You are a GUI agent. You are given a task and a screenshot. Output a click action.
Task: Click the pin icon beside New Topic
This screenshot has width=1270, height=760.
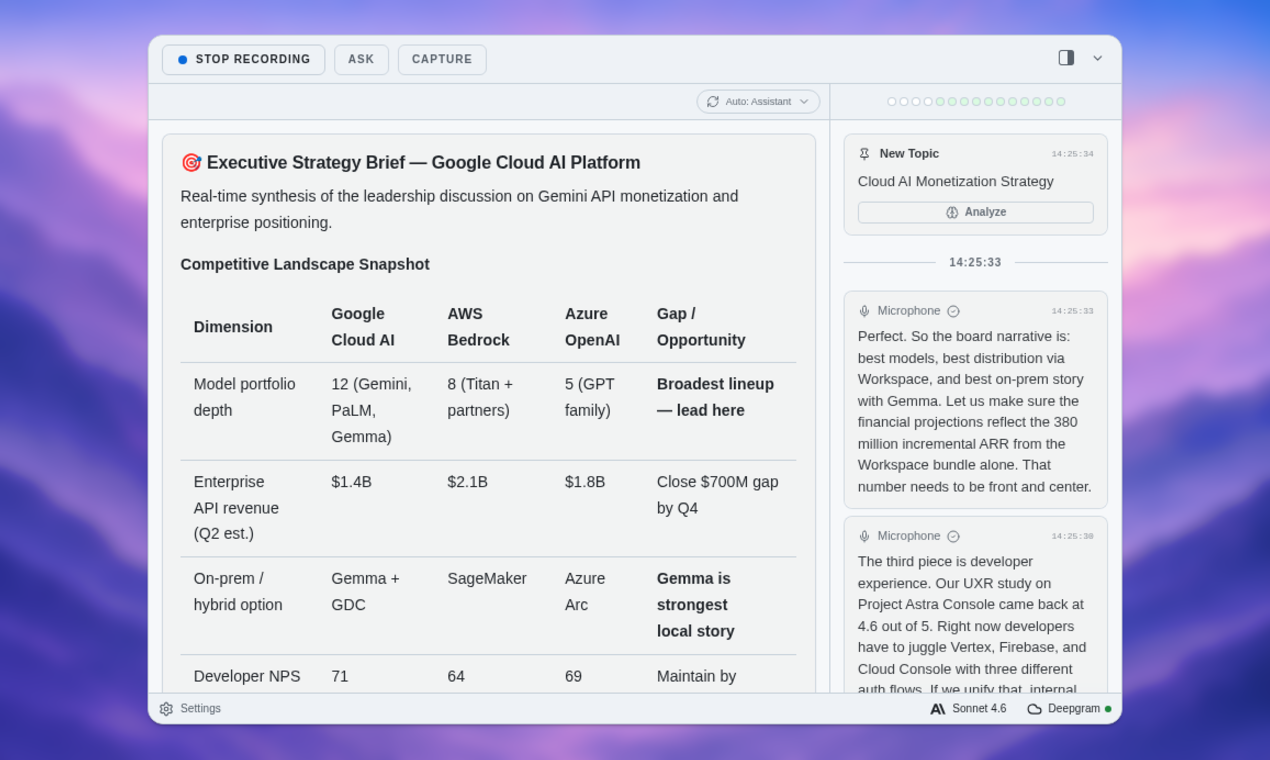pyautogui.click(x=864, y=154)
